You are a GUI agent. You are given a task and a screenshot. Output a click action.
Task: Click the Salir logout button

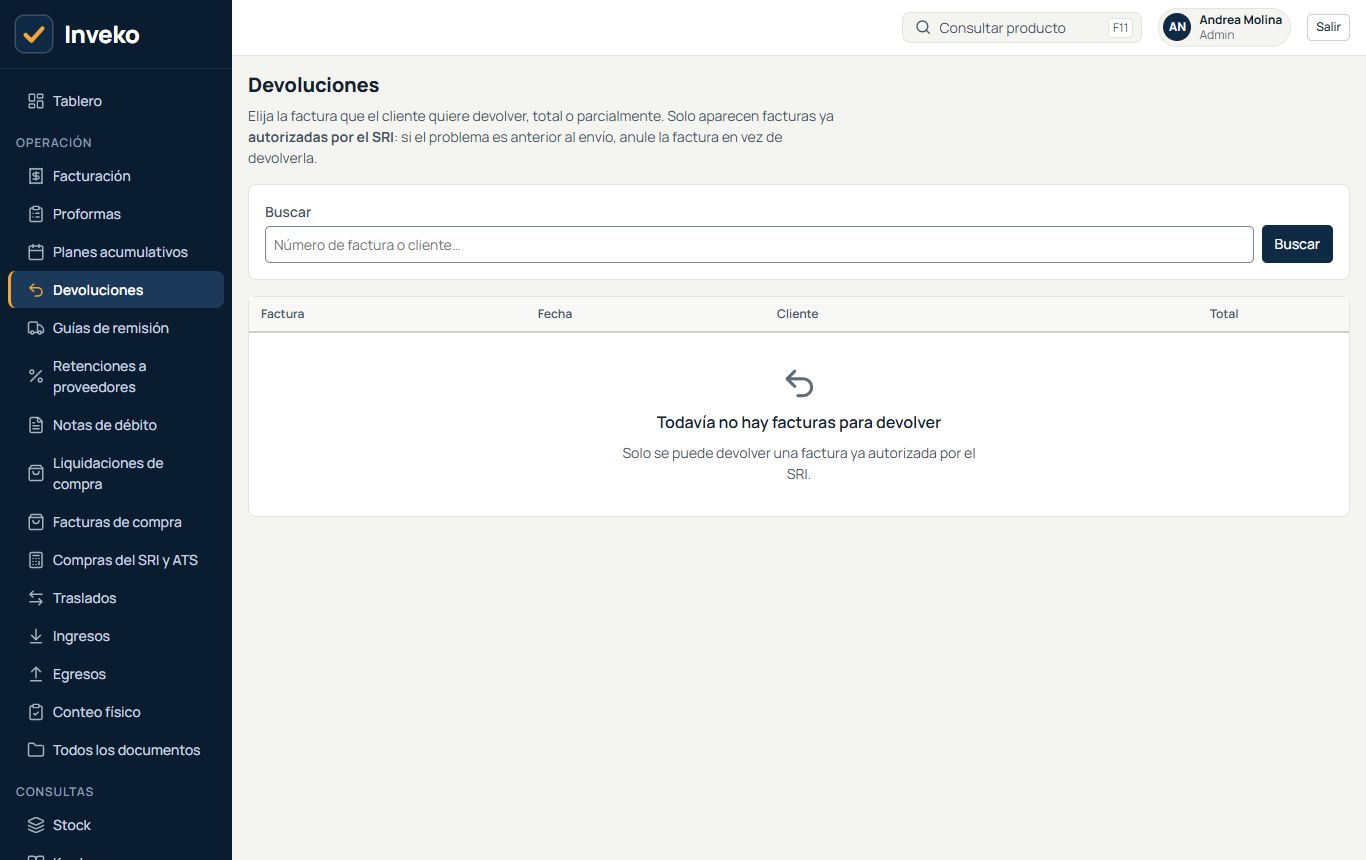[1328, 27]
